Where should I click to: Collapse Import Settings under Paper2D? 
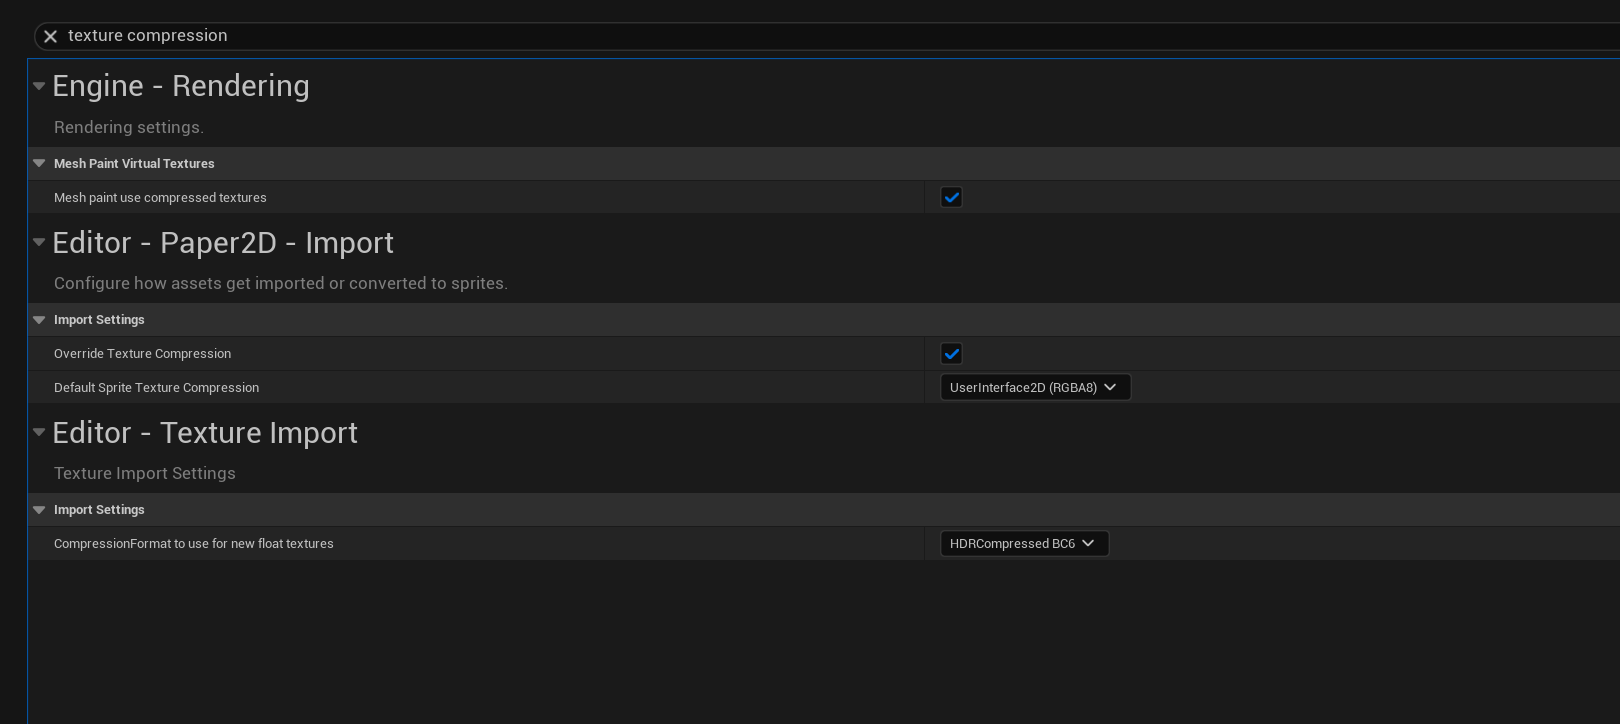tap(39, 320)
